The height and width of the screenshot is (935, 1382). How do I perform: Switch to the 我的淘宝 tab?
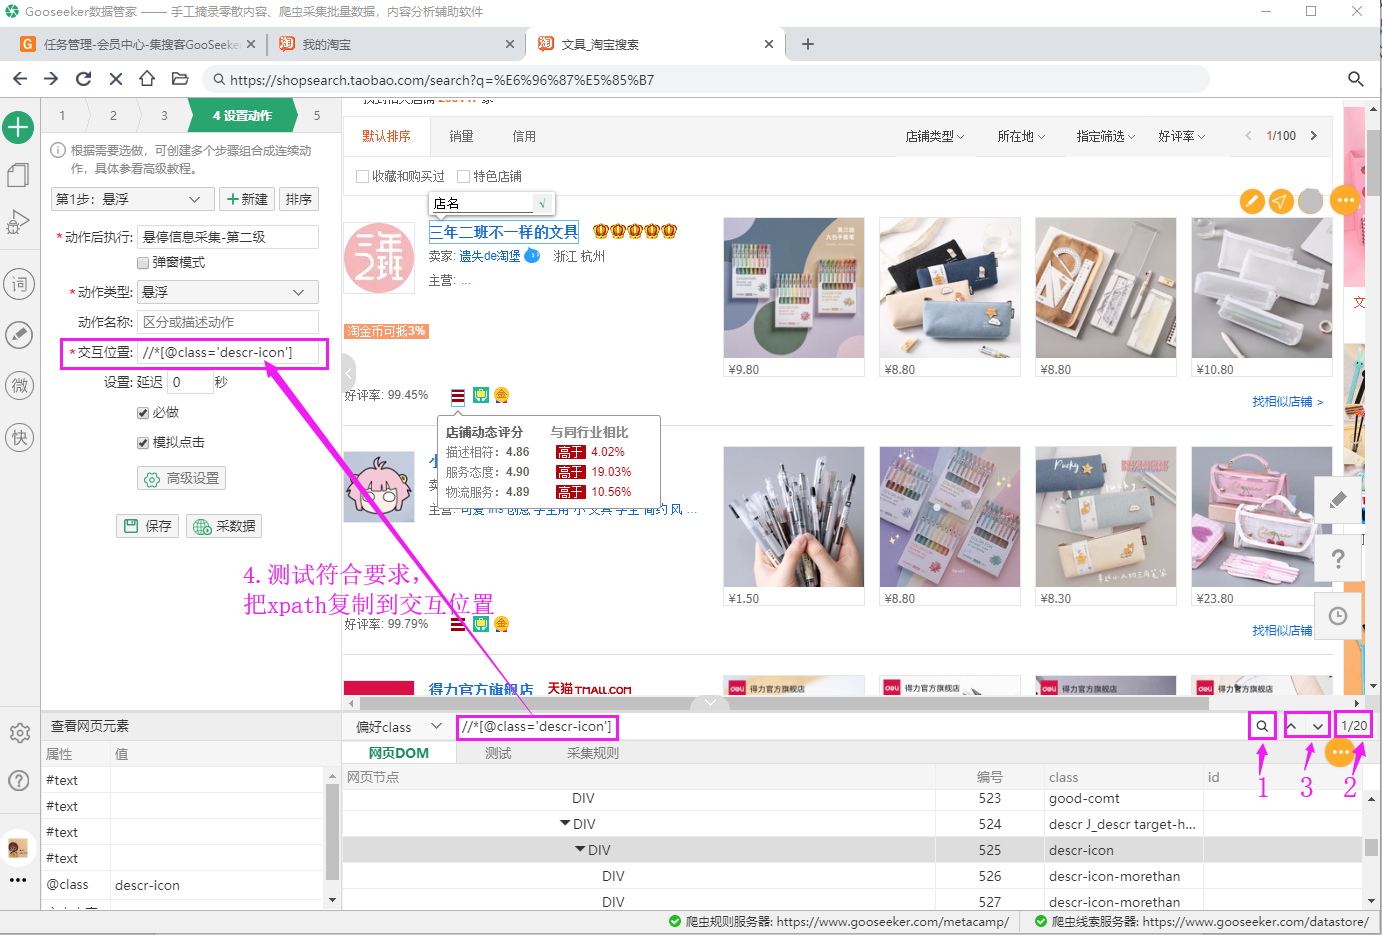pos(395,44)
